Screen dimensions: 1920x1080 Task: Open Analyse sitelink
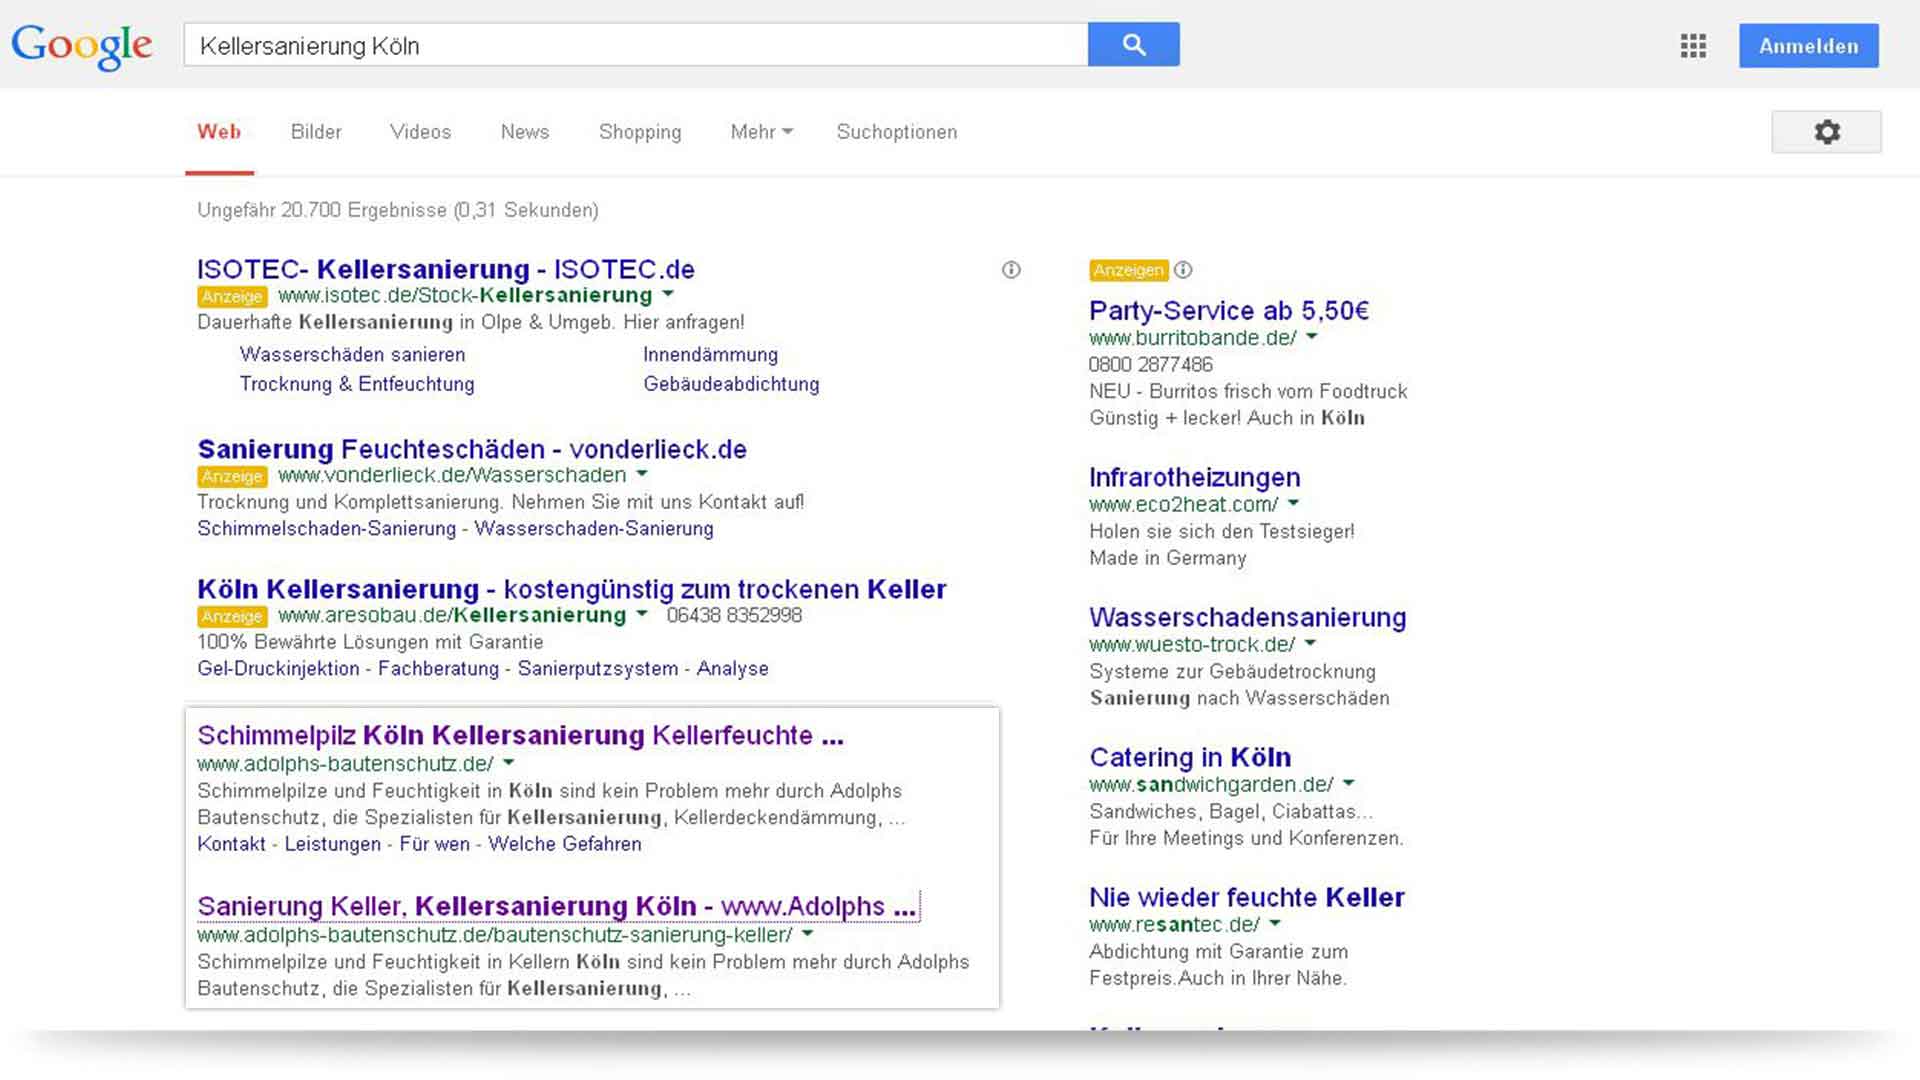coord(732,669)
